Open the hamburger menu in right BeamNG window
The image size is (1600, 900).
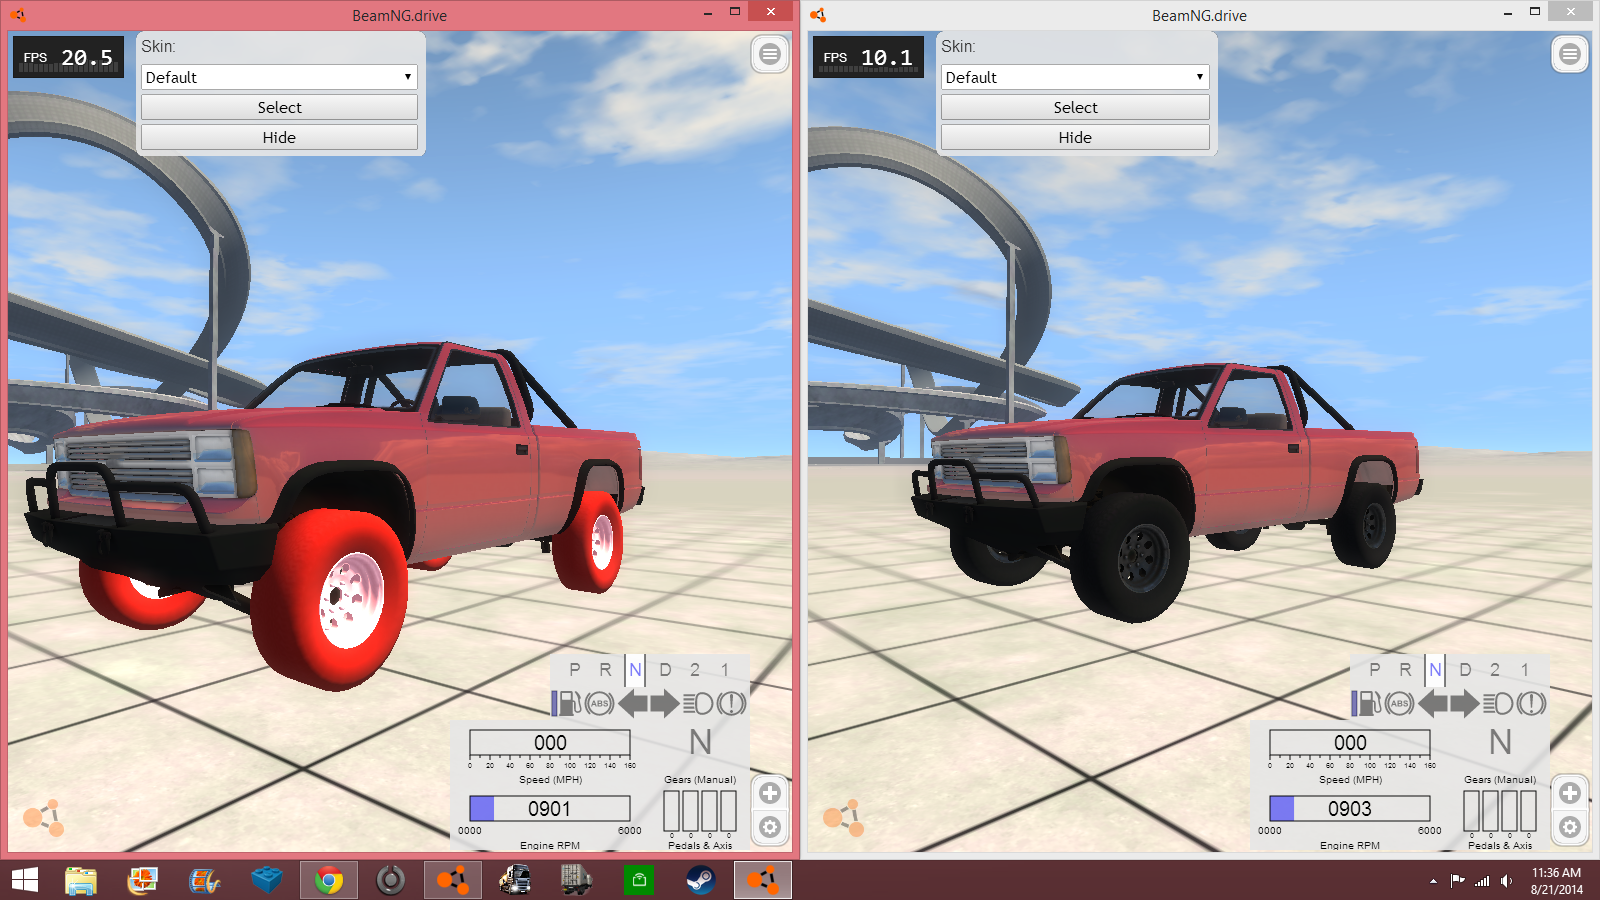[x=1570, y=54]
